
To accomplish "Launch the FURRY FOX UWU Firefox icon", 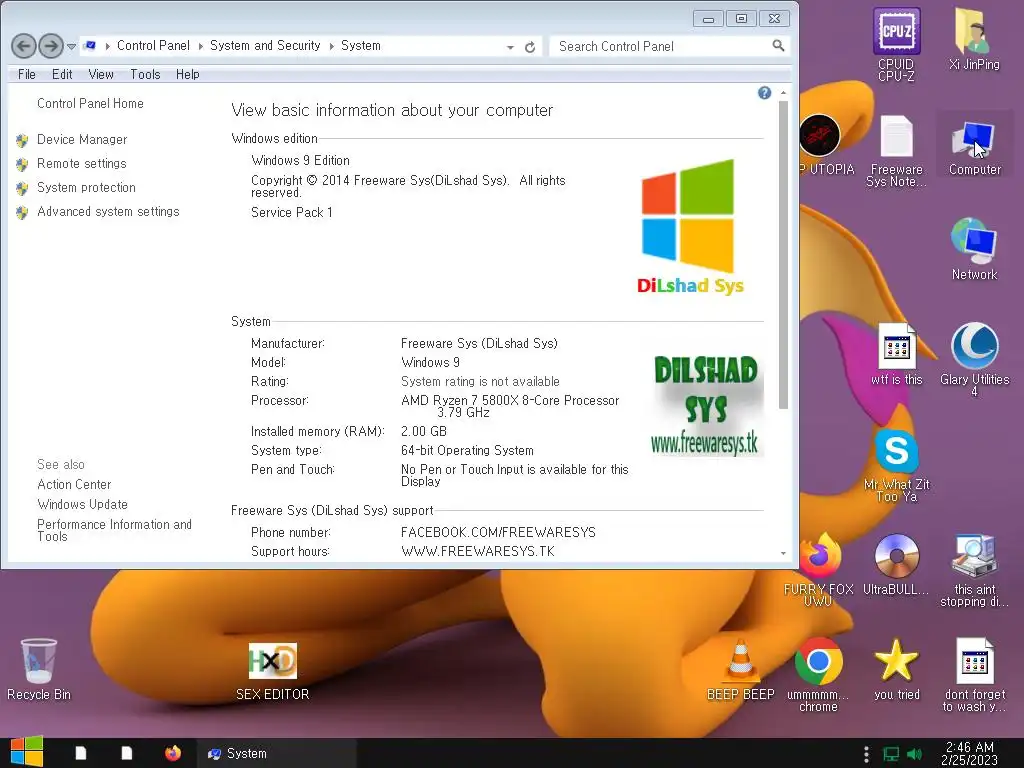I will [x=818, y=569].
